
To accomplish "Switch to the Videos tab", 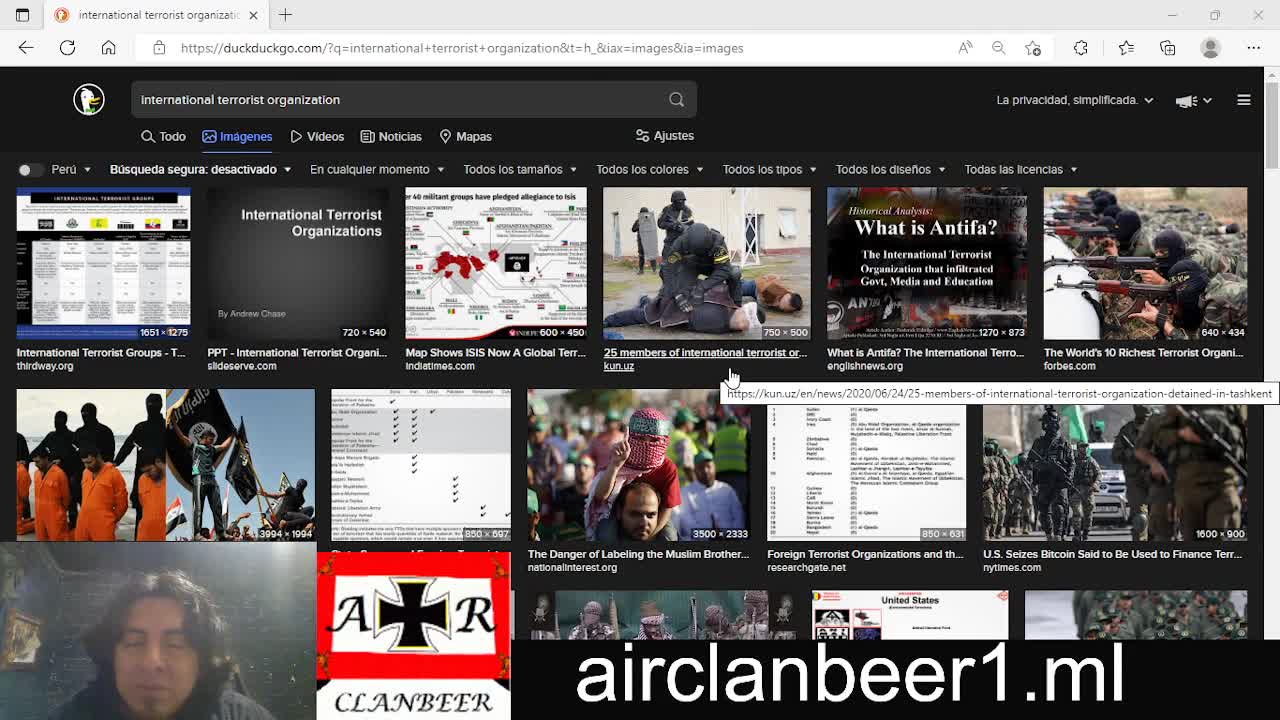I will [x=317, y=136].
